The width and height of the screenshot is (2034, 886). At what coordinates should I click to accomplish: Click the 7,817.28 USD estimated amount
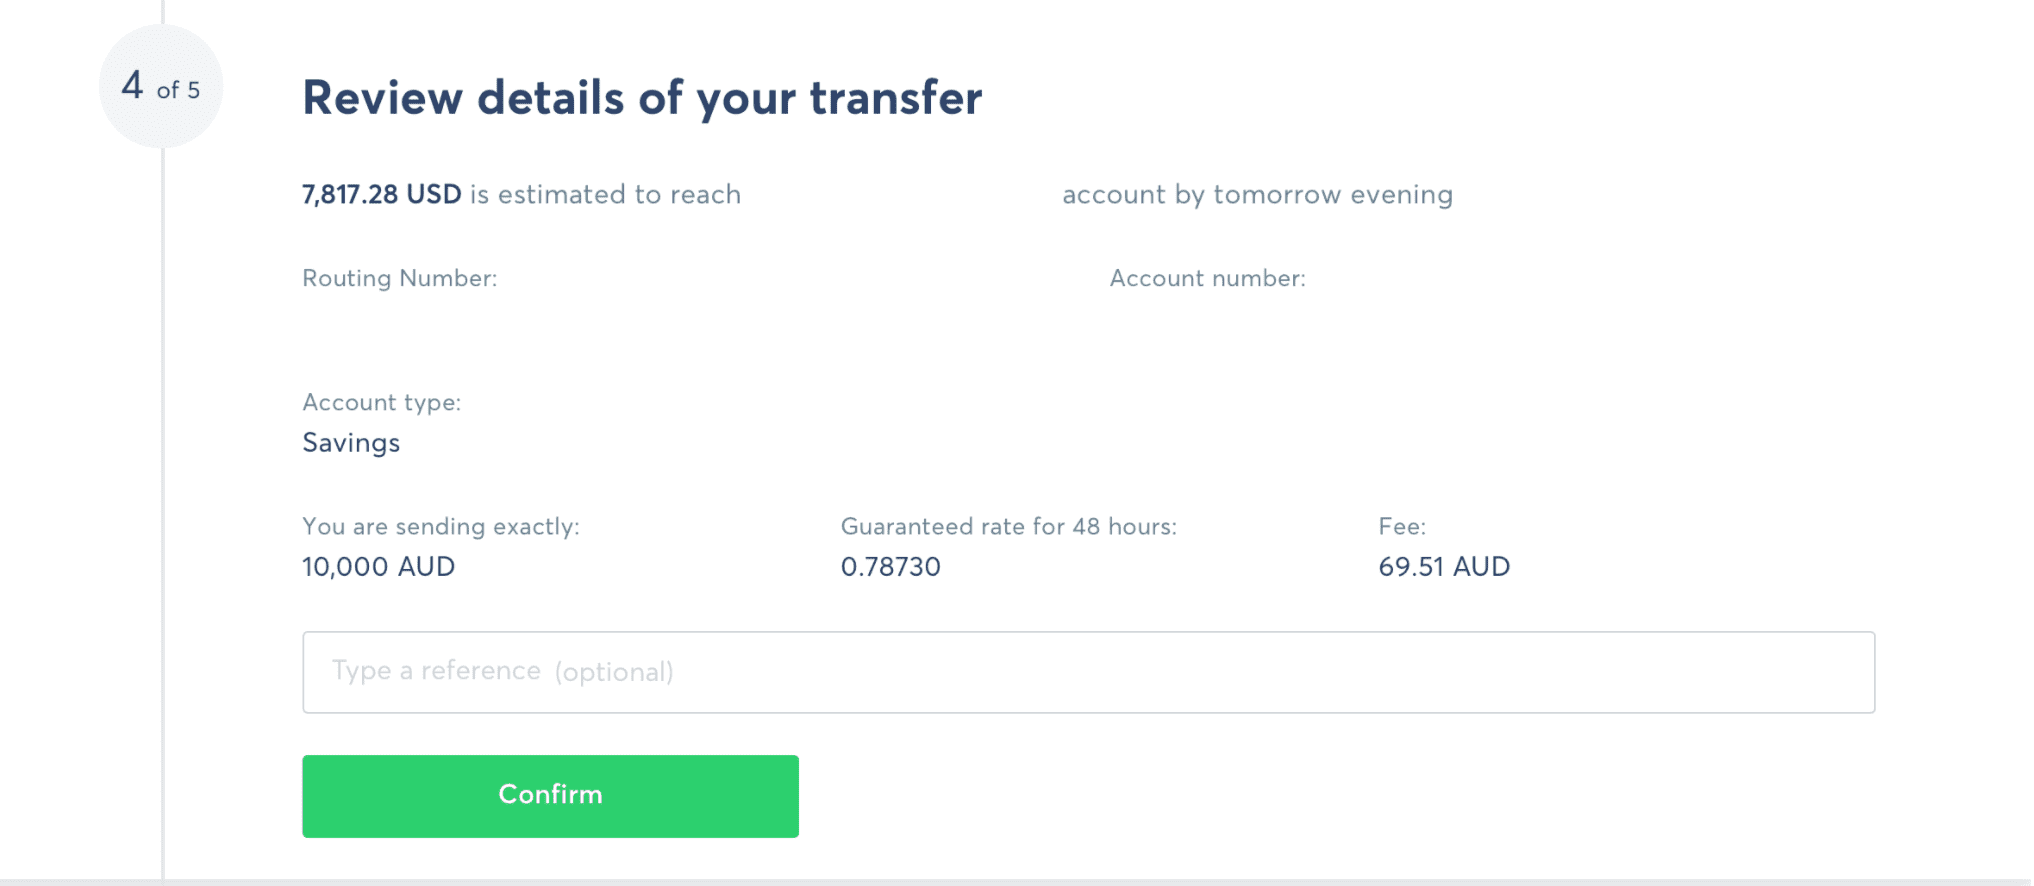381,194
